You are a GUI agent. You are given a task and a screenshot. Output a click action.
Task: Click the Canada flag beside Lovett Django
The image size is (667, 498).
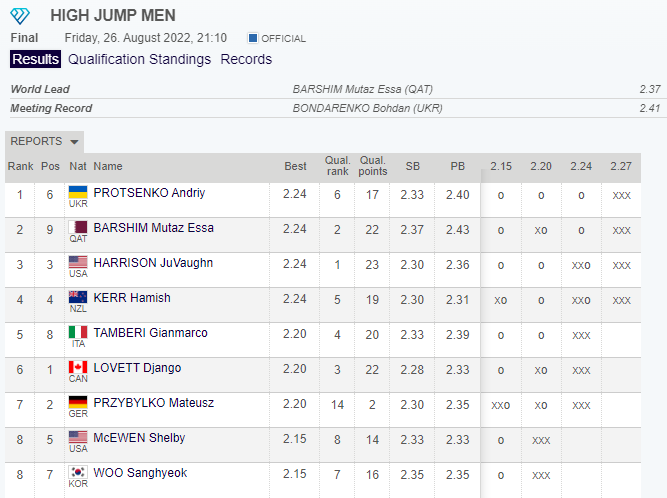77,367
